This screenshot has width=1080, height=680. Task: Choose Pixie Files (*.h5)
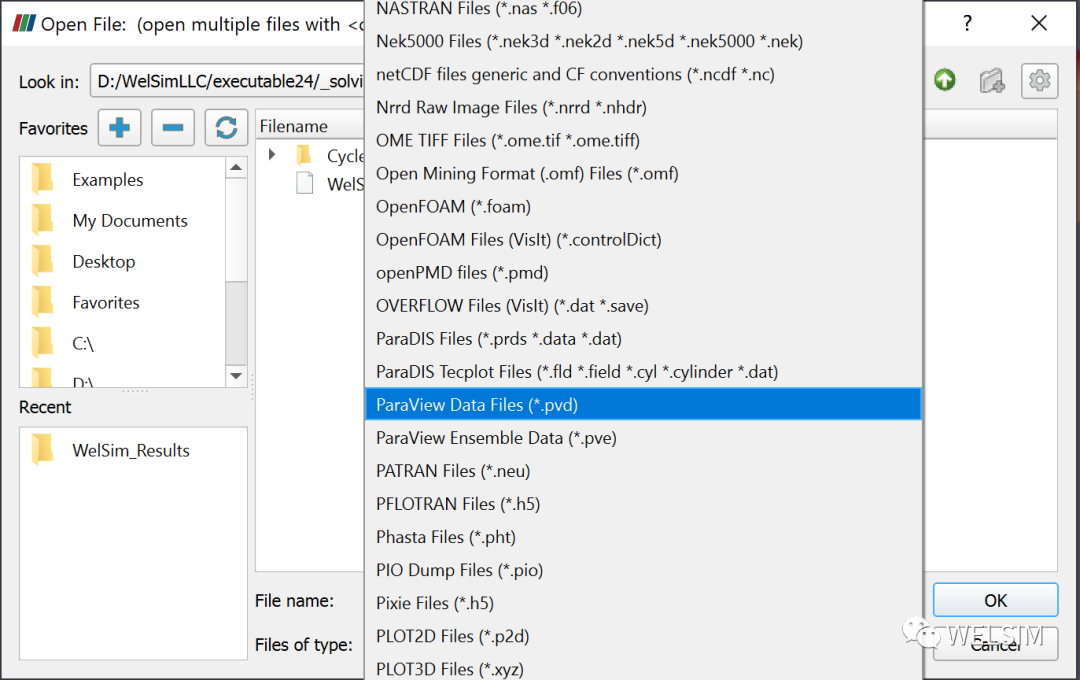click(x=643, y=604)
